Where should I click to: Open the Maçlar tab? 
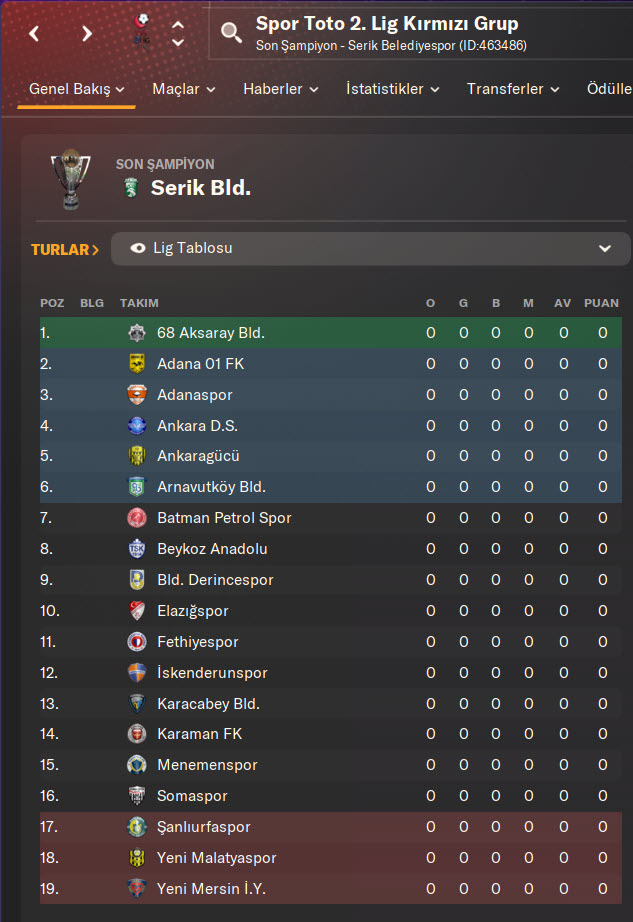[184, 89]
